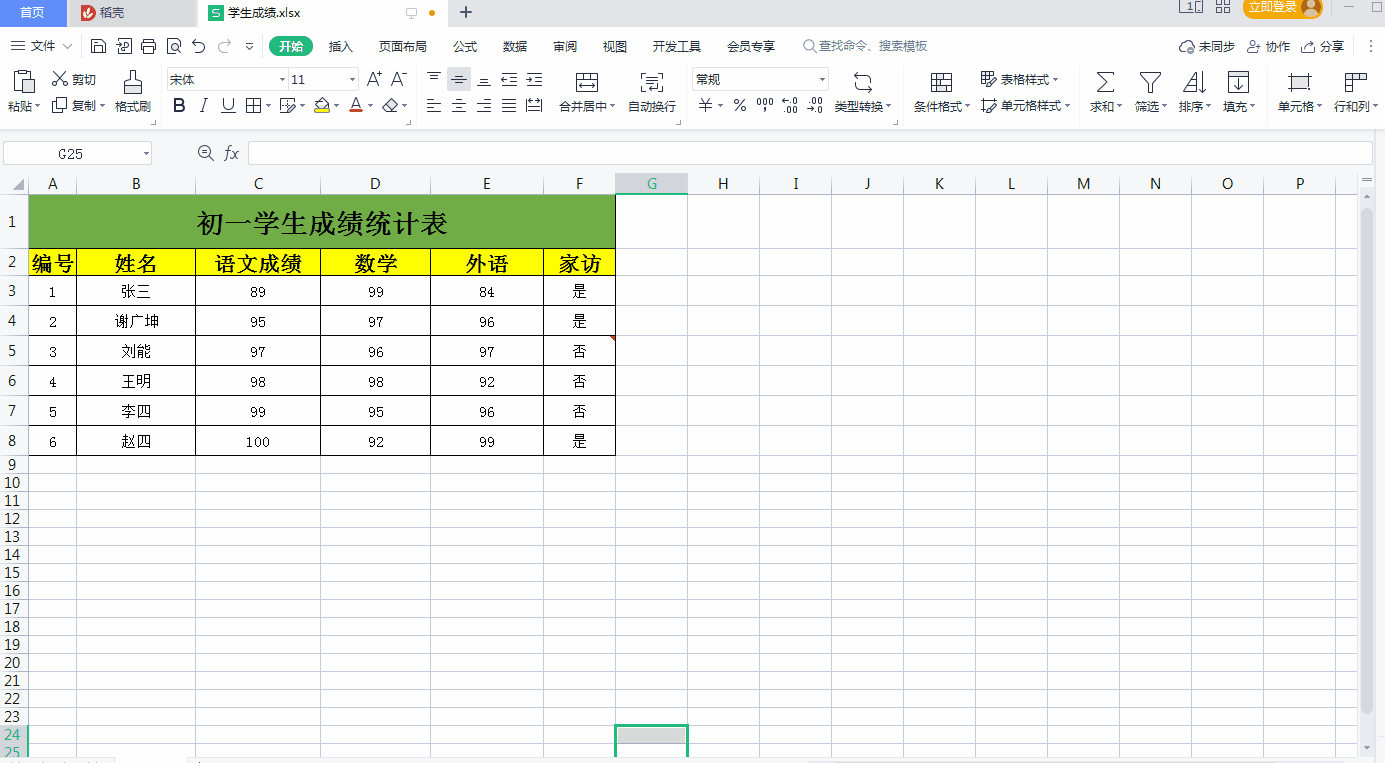This screenshot has width=1385, height=763.
Task: Toggle Bold formatting
Action: point(180,106)
